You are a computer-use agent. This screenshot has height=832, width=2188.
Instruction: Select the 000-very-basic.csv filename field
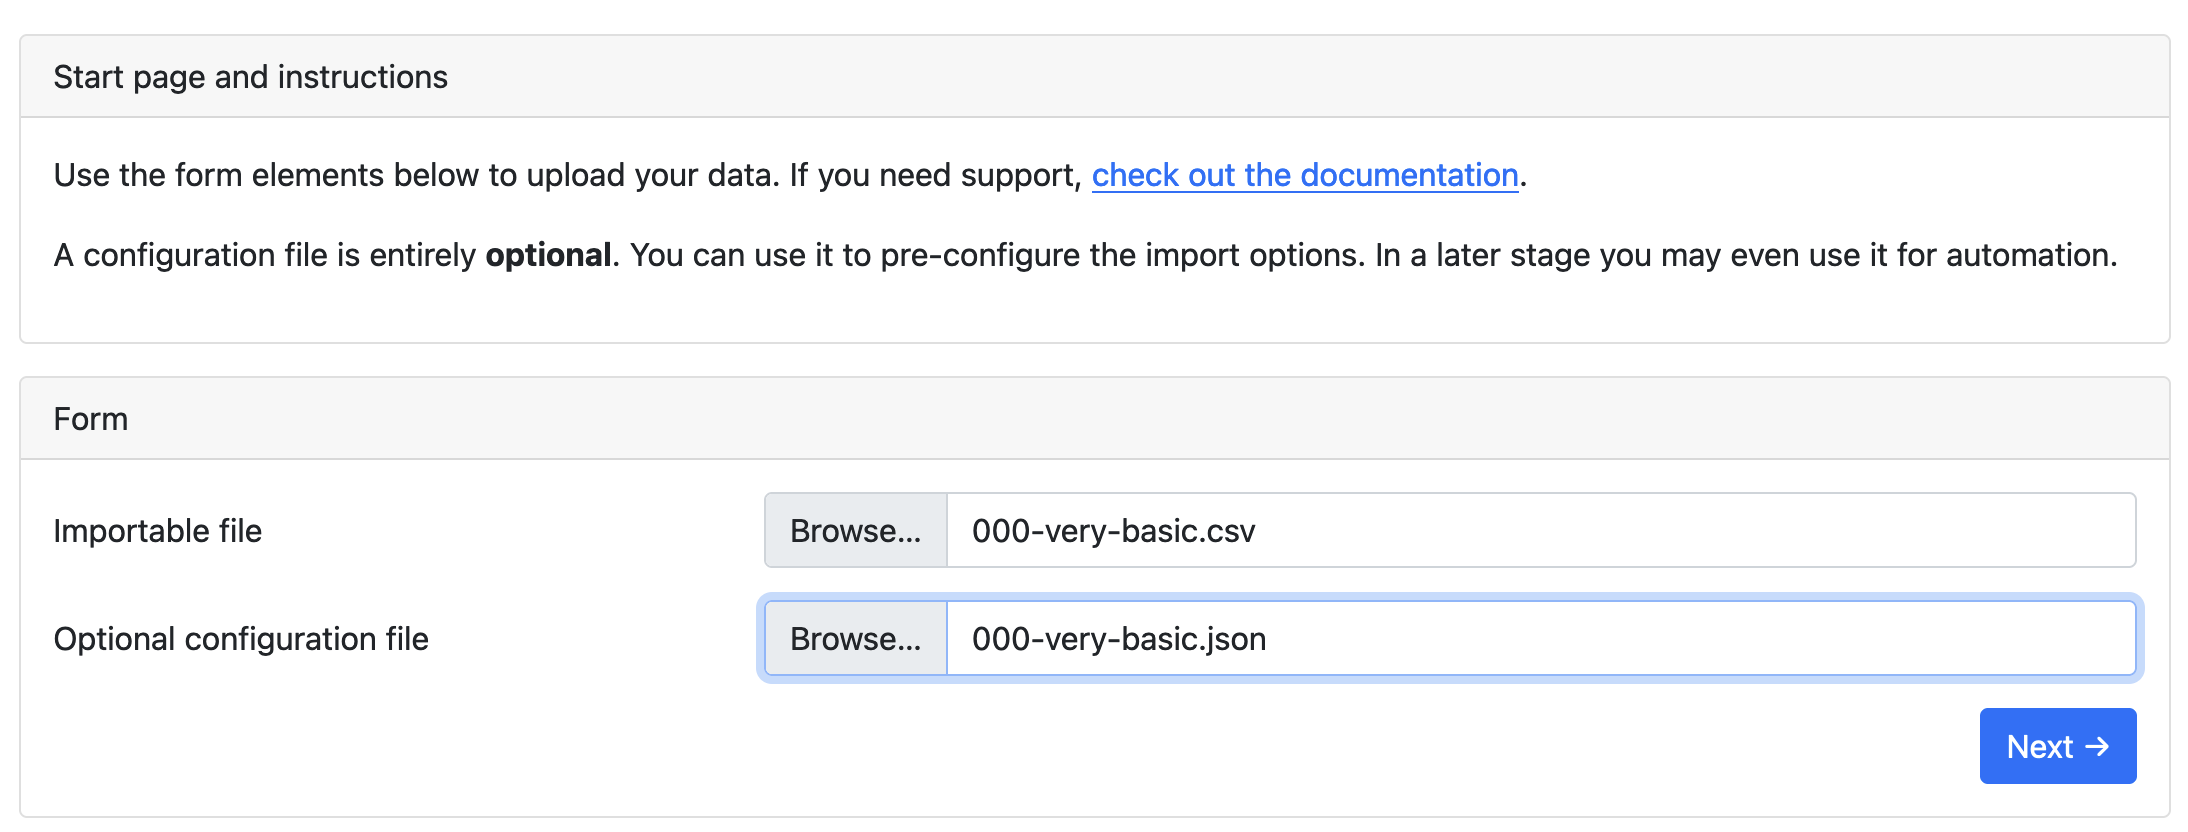point(1113,531)
